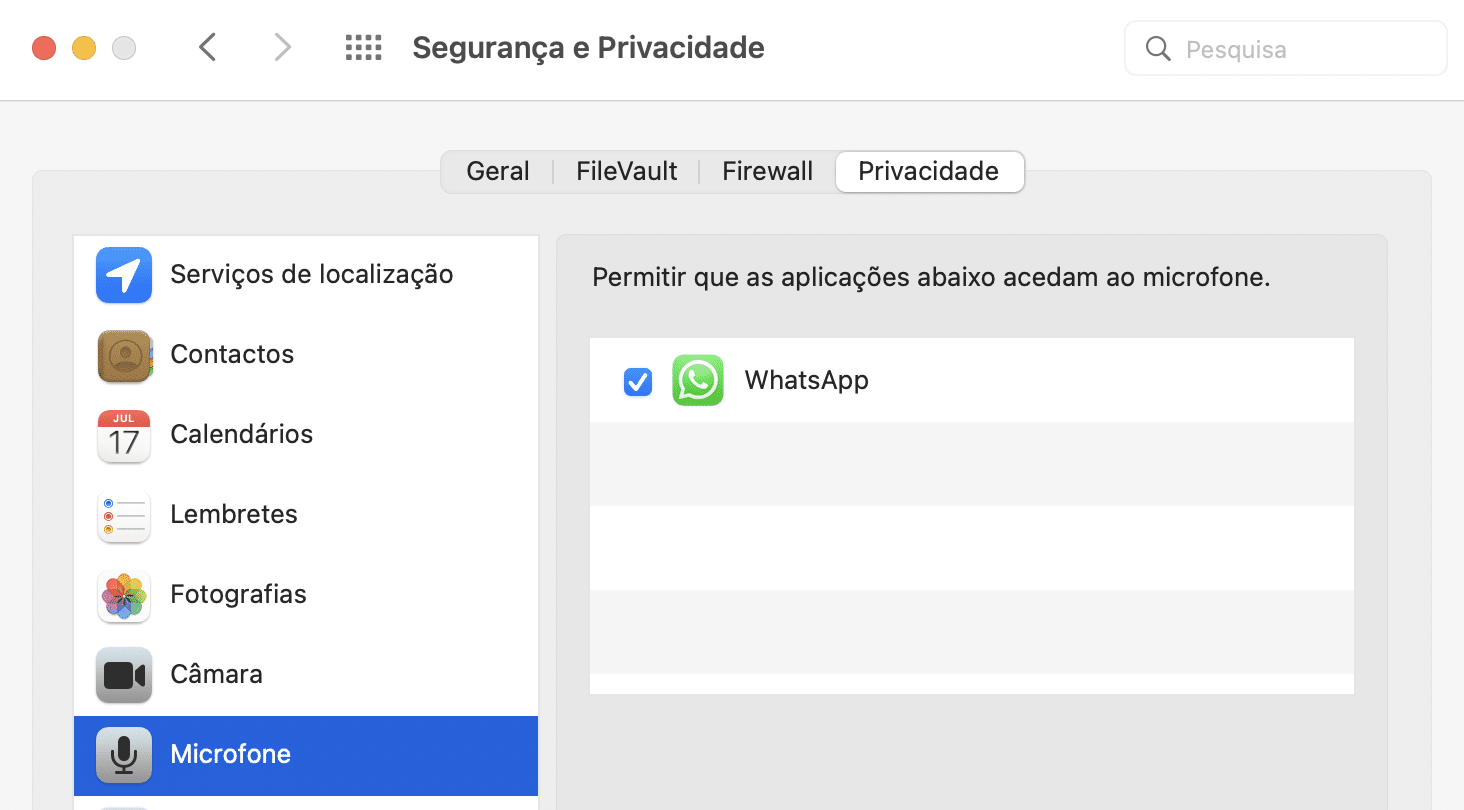Click the Microfone microphone icon
Image resolution: width=1464 pixels, height=810 pixels.
tap(124, 755)
